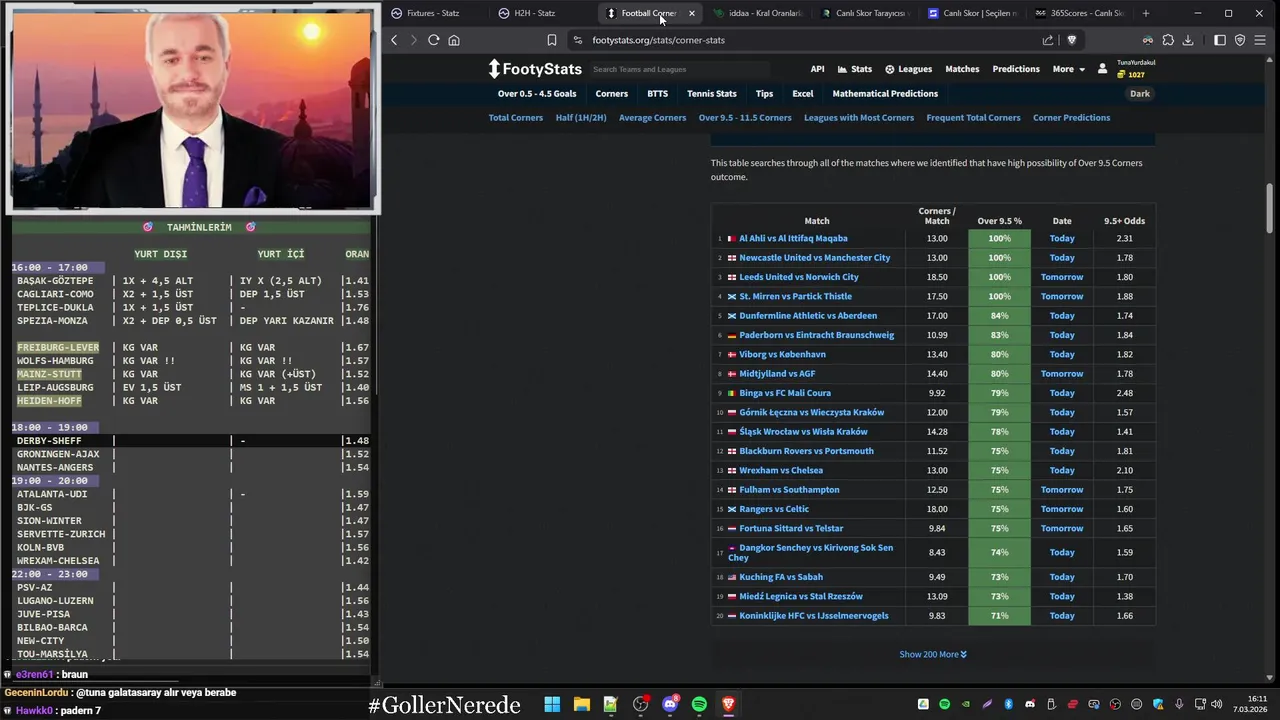1280x720 pixels.
Task: Open Leagues with Most Corners link
Action: click(859, 117)
